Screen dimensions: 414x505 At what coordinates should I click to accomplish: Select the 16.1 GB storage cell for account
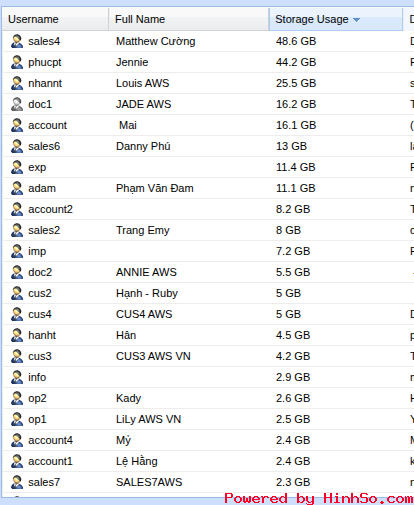coord(296,125)
